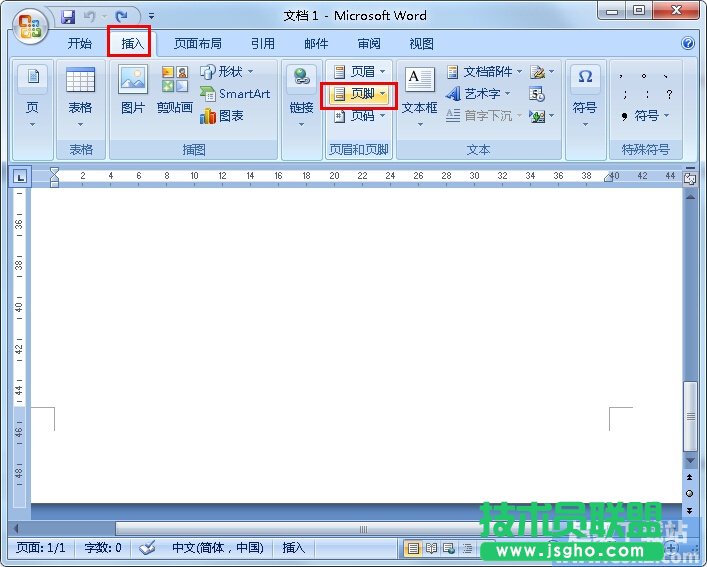707x567 pixels.
Task: Open the 形状 shapes gallery
Action: [227, 71]
